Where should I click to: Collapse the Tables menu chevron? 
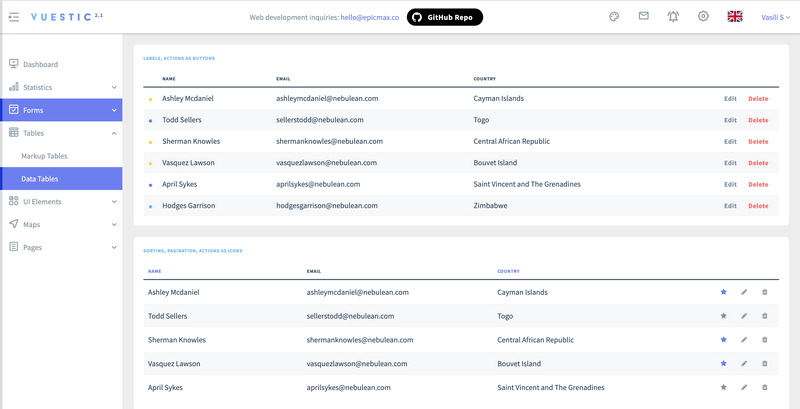[114, 133]
